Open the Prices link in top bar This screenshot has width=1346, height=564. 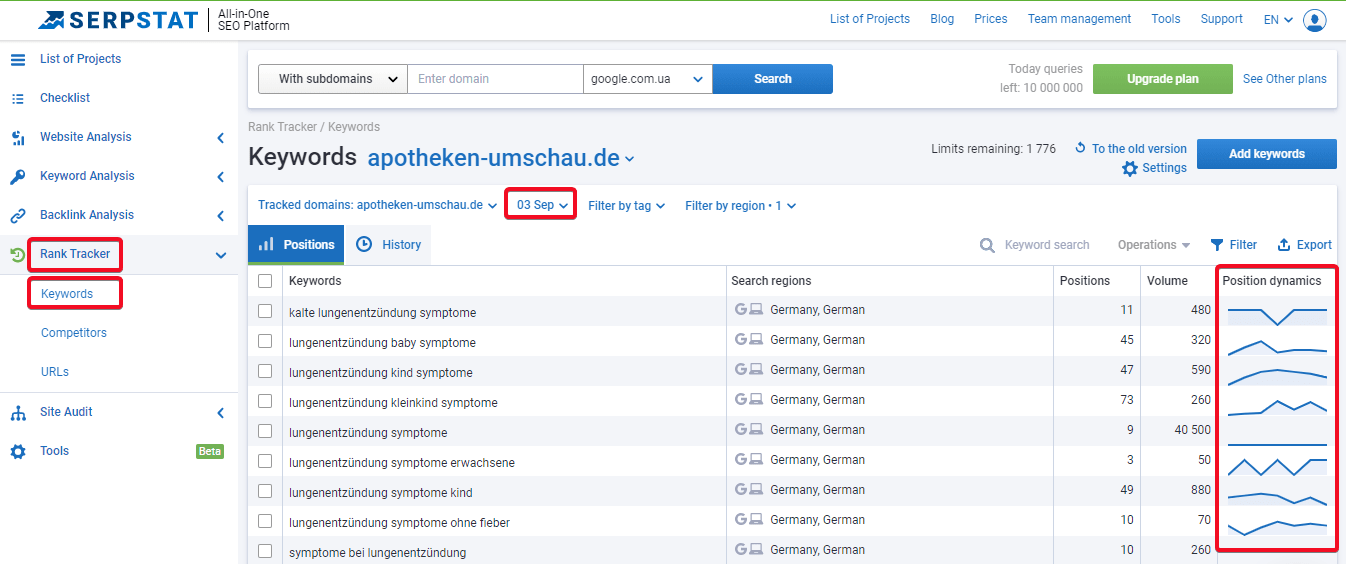coord(990,19)
